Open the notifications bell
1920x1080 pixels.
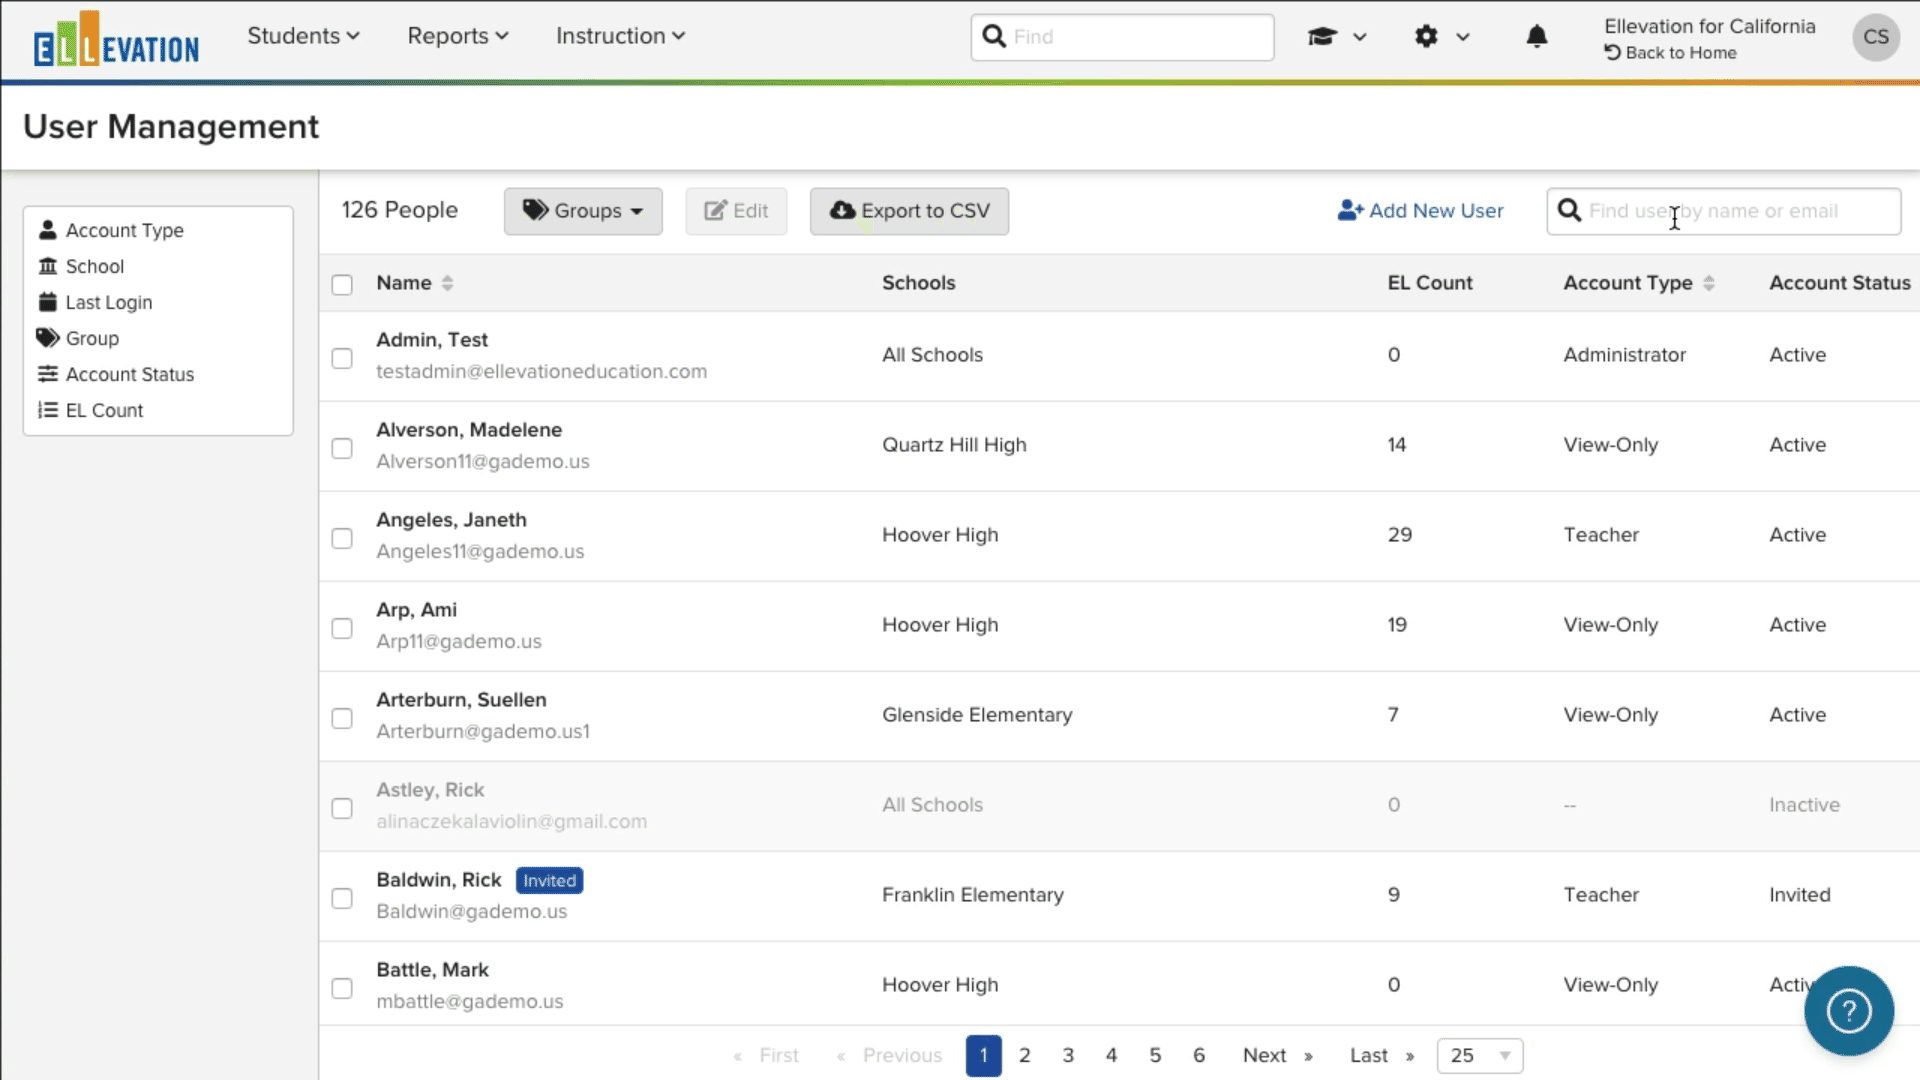[x=1537, y=37]
